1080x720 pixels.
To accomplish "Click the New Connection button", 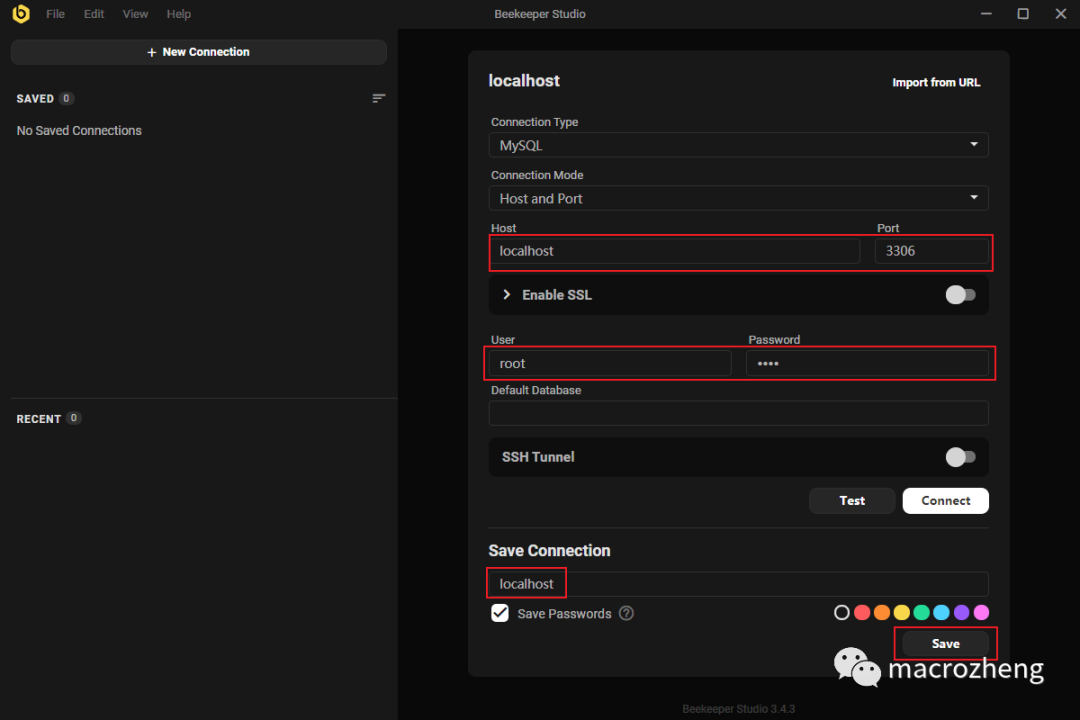I will 198,52.
